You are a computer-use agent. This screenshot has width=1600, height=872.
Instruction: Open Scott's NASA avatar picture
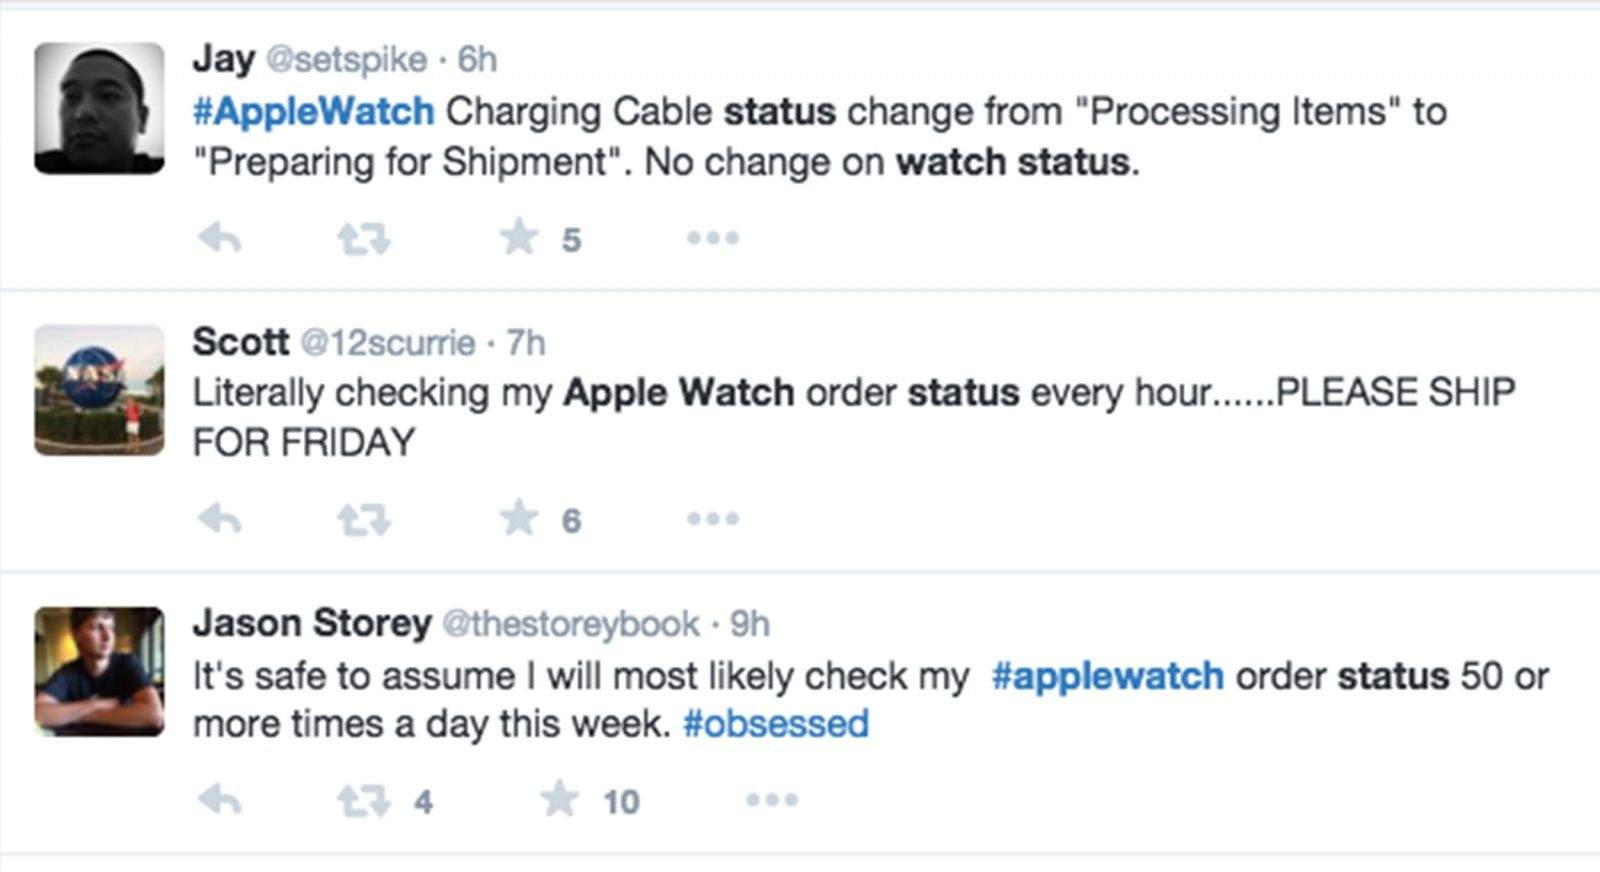pos(99,390)
